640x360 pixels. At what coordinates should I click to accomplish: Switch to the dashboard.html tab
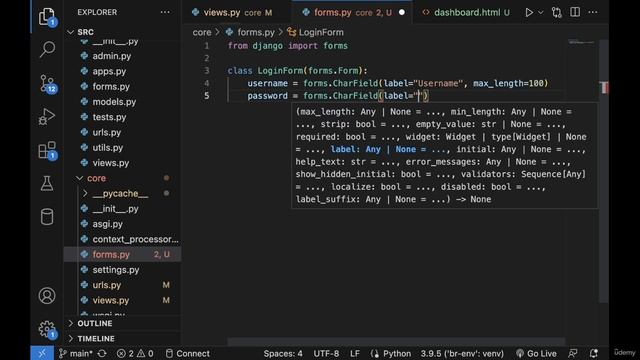(x=465, y=13)
